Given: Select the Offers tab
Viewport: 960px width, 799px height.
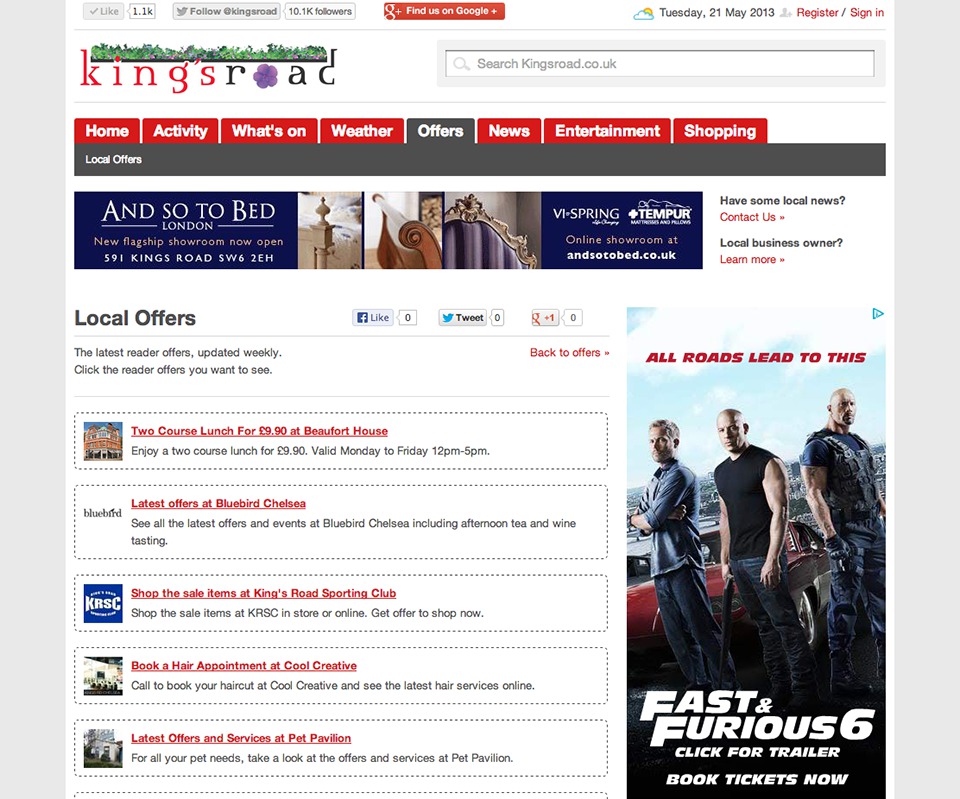Looking at the screenshot, I should [x=440, y=131].
